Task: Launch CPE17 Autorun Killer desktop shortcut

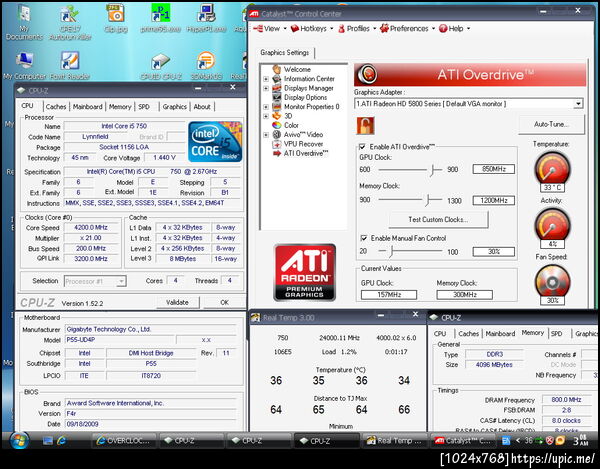Action: [x=70, y=22]
